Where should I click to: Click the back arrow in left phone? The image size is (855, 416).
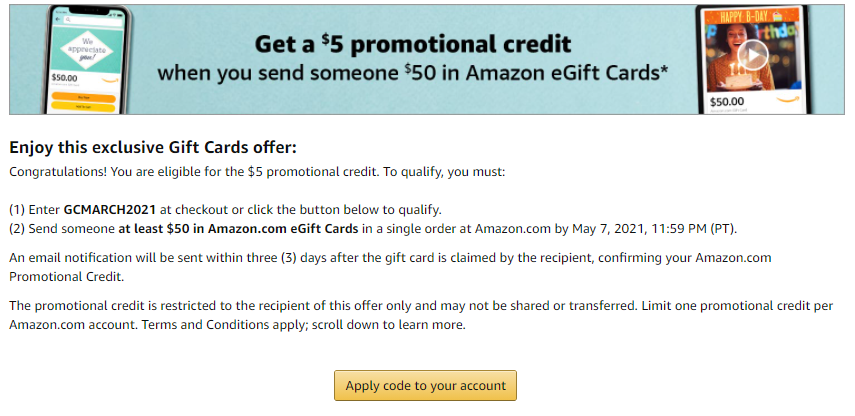58,19
